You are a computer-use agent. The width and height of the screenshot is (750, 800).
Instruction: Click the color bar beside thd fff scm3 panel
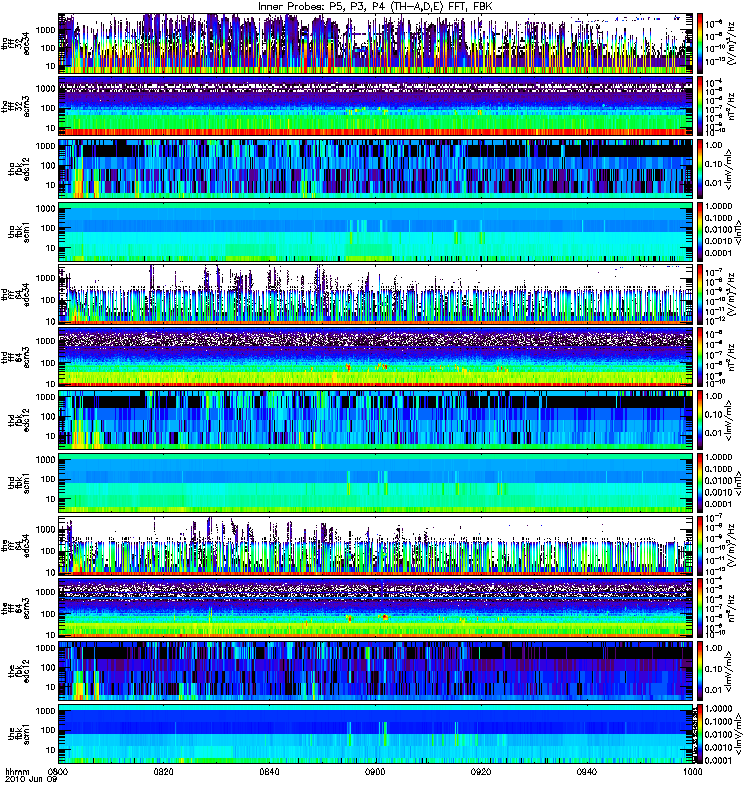[701, 358]
